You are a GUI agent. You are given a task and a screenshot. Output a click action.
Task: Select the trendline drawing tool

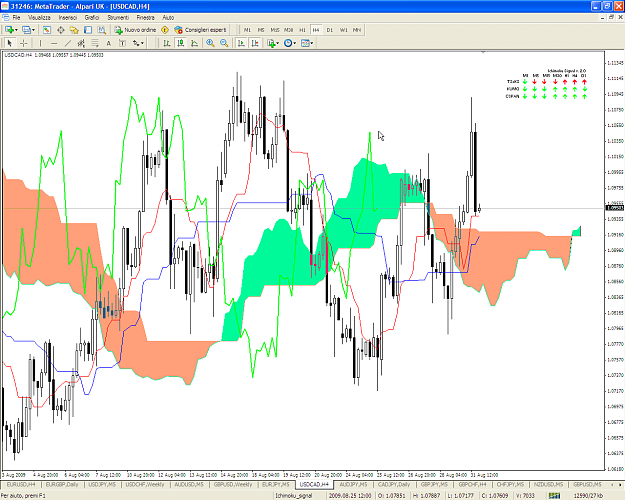pyautogui.click(x=68, y=43)
